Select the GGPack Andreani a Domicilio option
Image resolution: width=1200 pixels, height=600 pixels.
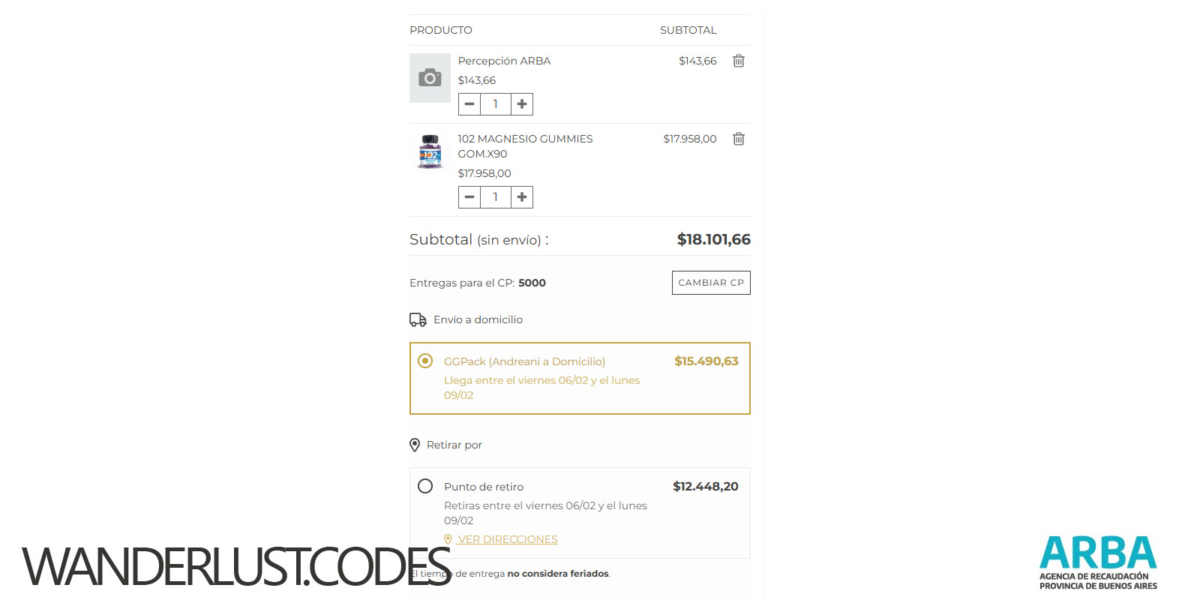click(x=425, y=361)
